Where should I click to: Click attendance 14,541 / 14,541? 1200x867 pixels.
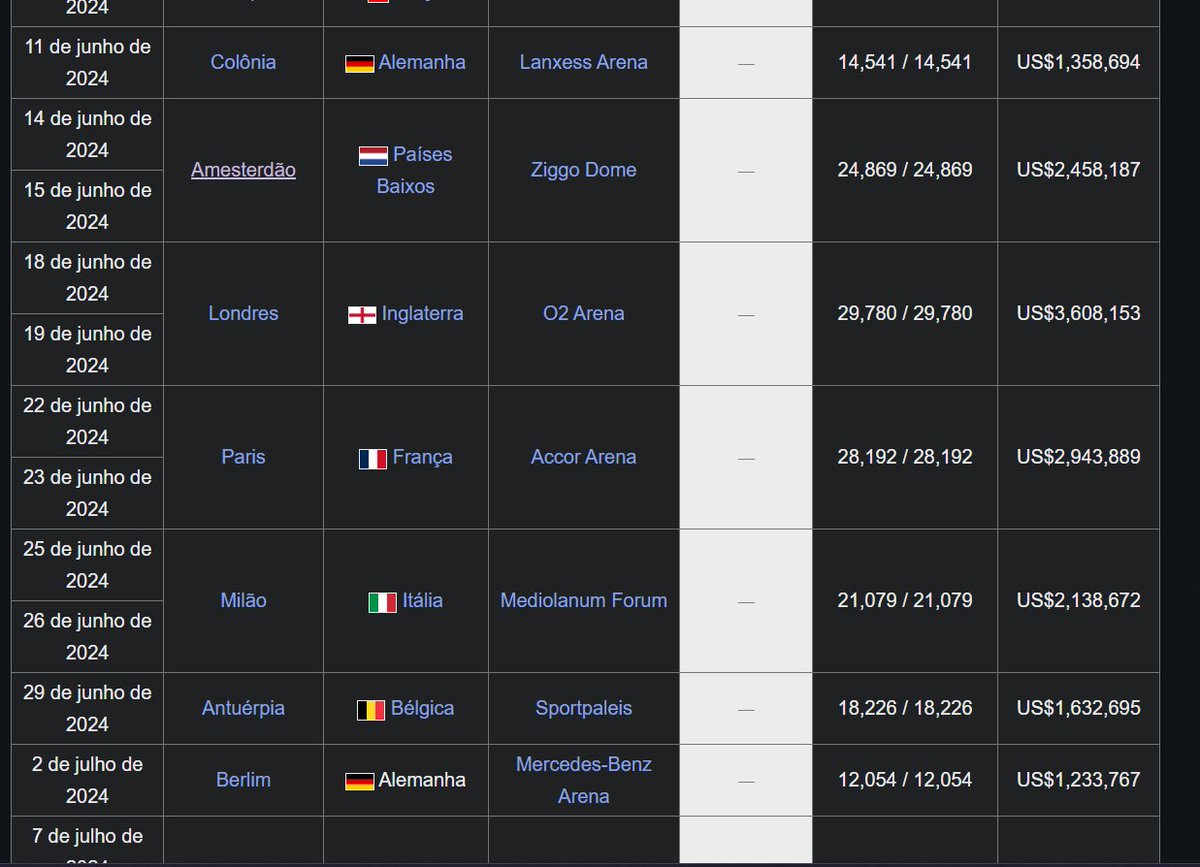click(905, 62)
